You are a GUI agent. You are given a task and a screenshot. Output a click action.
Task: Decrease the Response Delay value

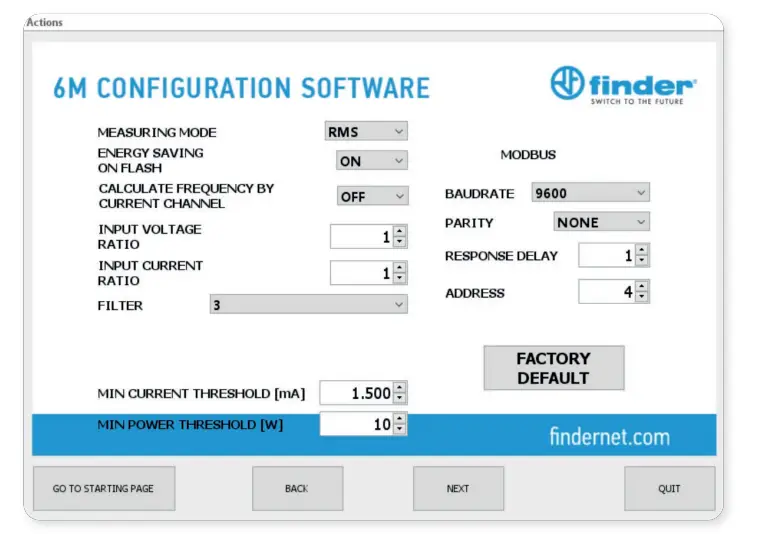(642, 261)
